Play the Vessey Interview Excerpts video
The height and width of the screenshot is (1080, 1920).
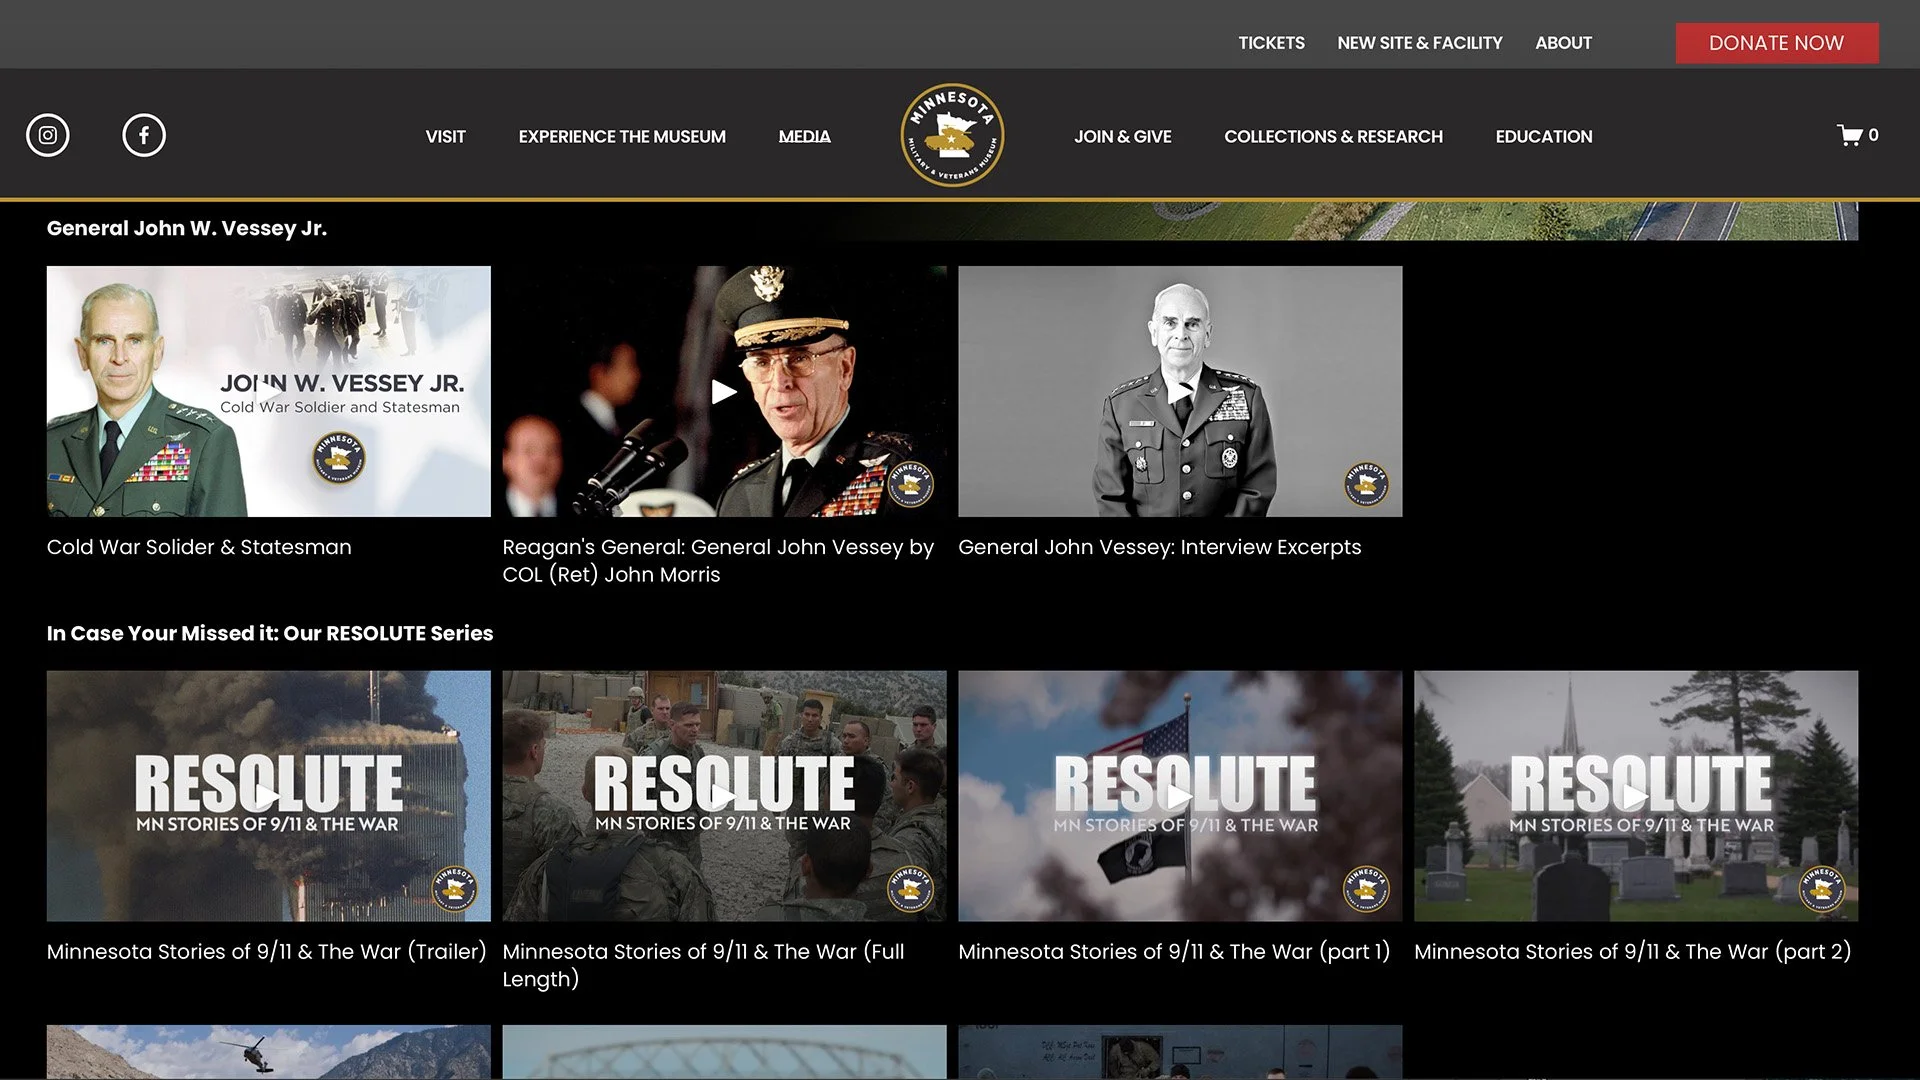1180,392
